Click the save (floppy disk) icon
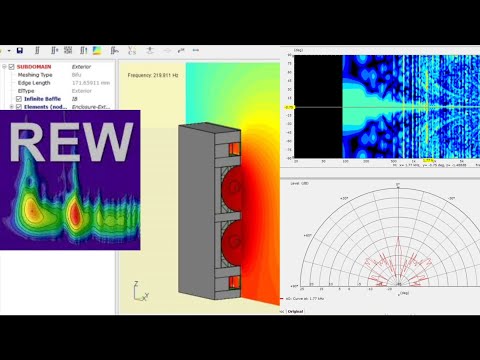Viewport: 480px width, 360px height. click(x=20, y=50)
